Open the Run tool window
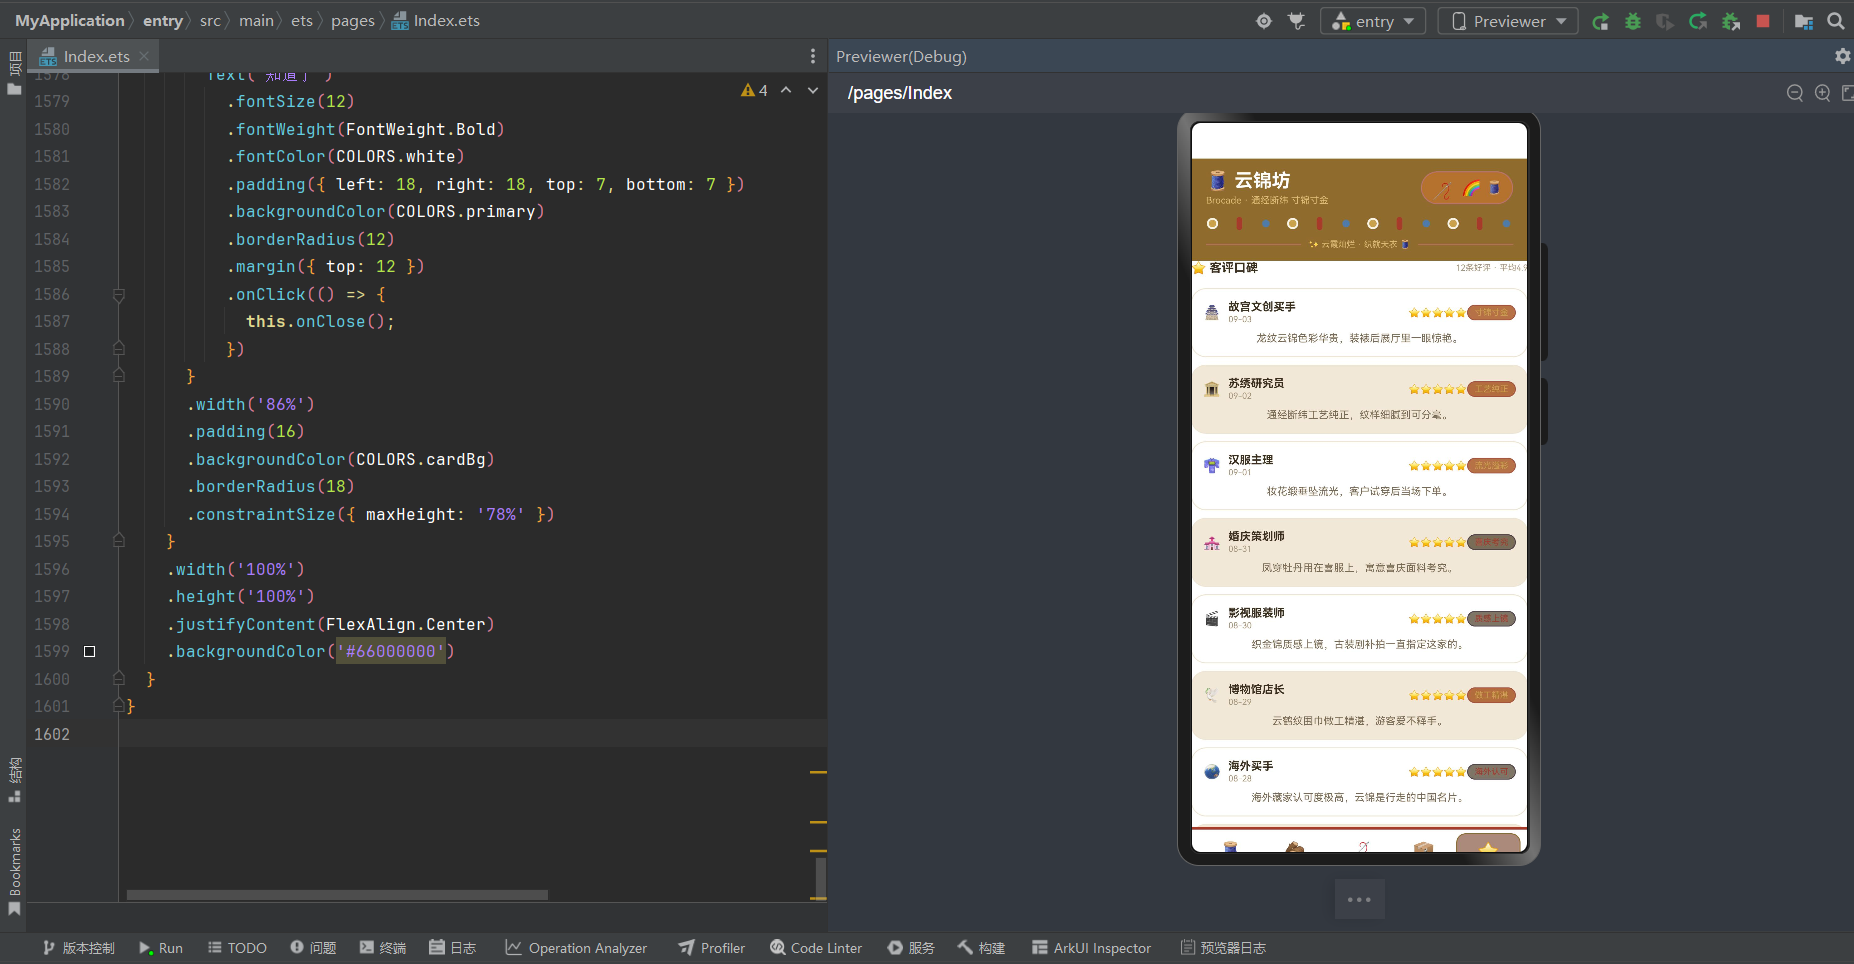Viewport: 1854px width, 964px height. click(x=161, y=948)
